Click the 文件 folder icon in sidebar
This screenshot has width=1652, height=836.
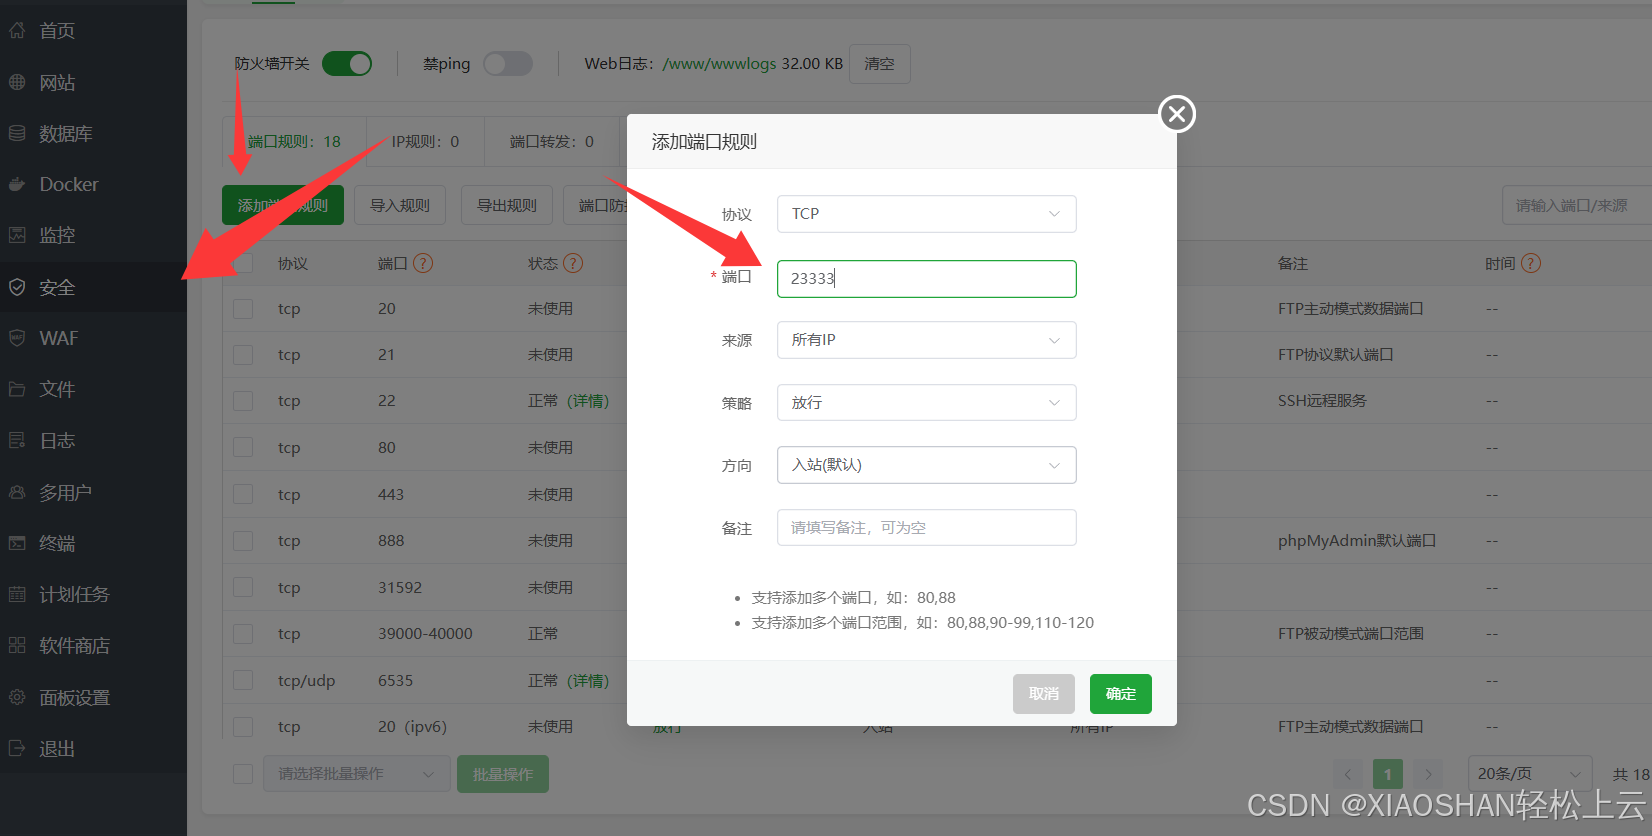click(x=17, y=389)
